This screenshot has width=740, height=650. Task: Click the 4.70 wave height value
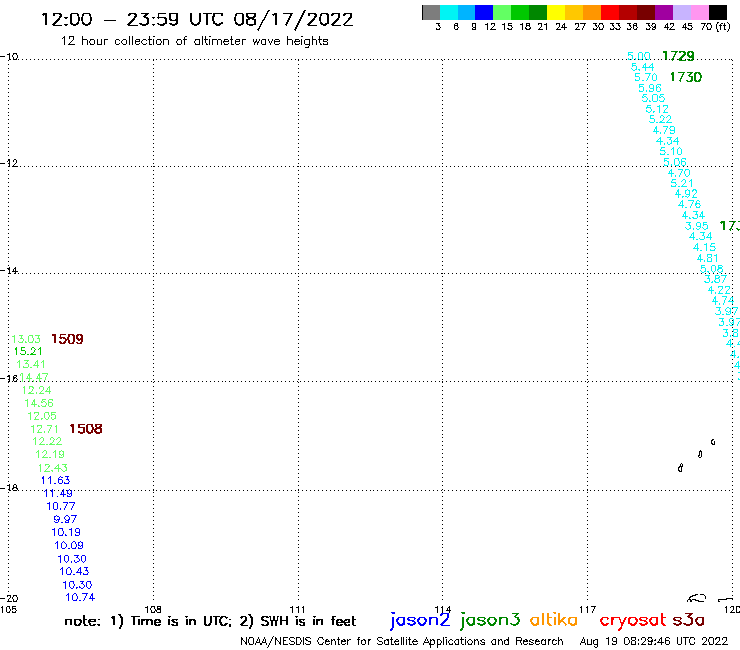click(x=679, y=173)
